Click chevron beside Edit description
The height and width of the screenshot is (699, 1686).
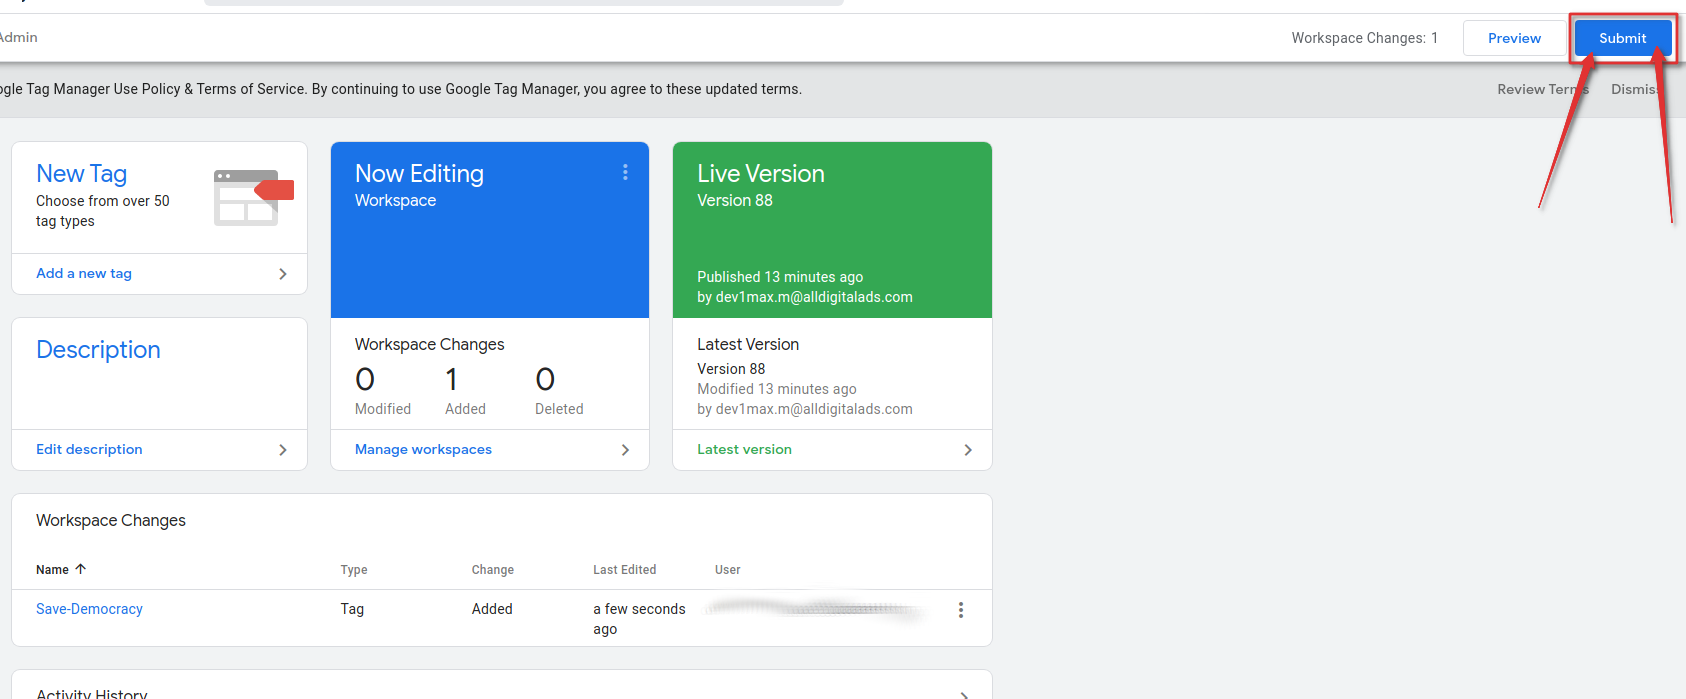[283, 450]
